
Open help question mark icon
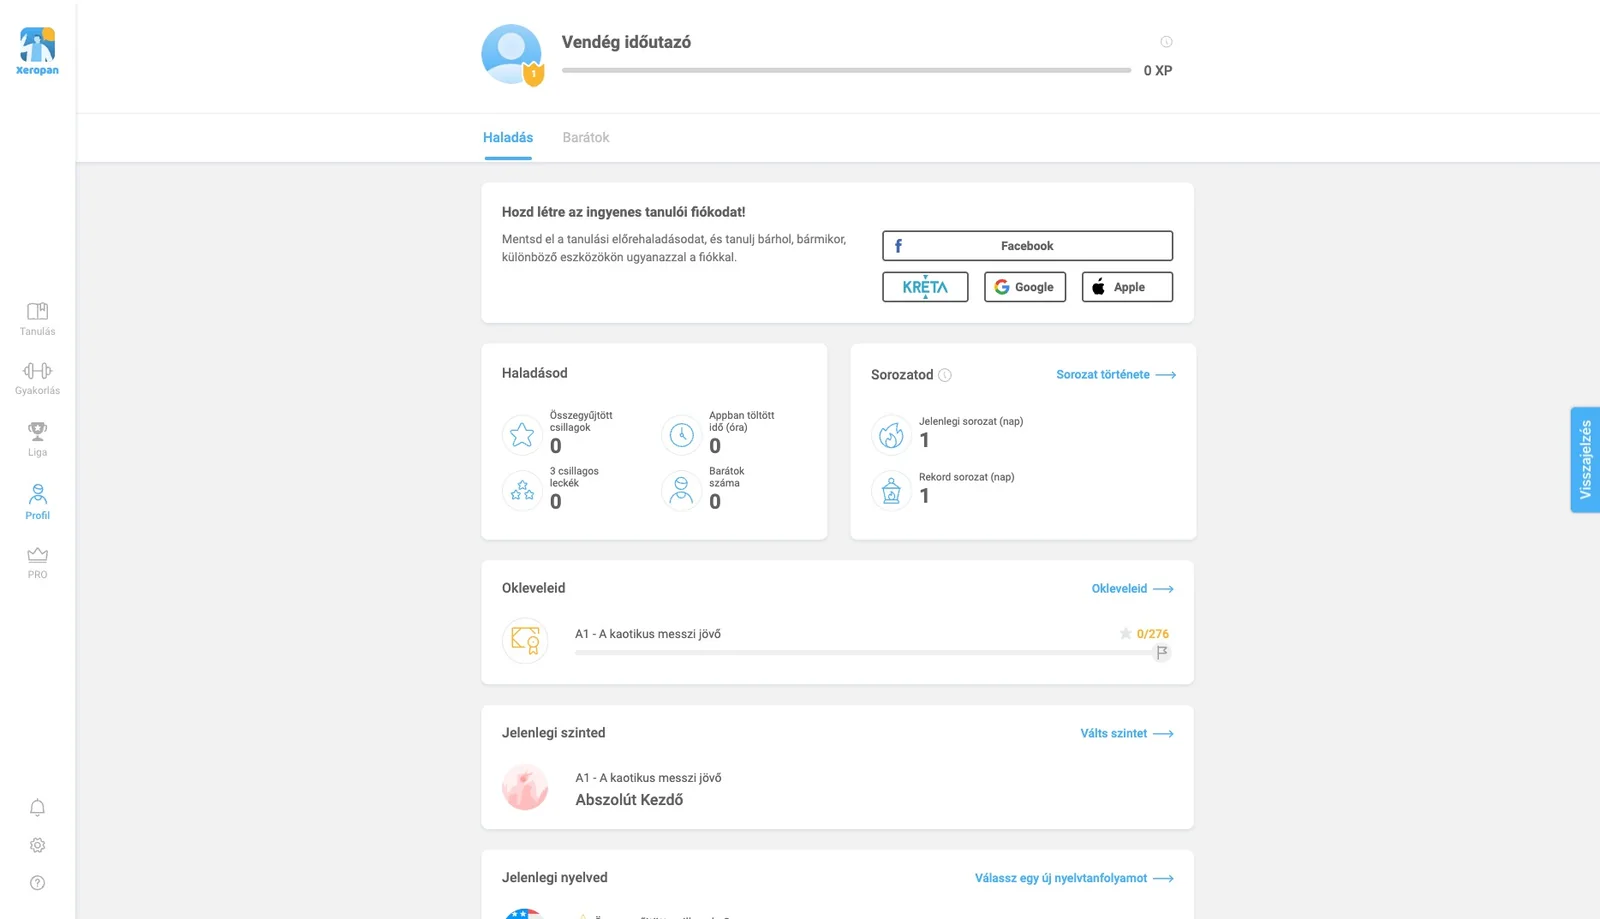pos(37,883)
